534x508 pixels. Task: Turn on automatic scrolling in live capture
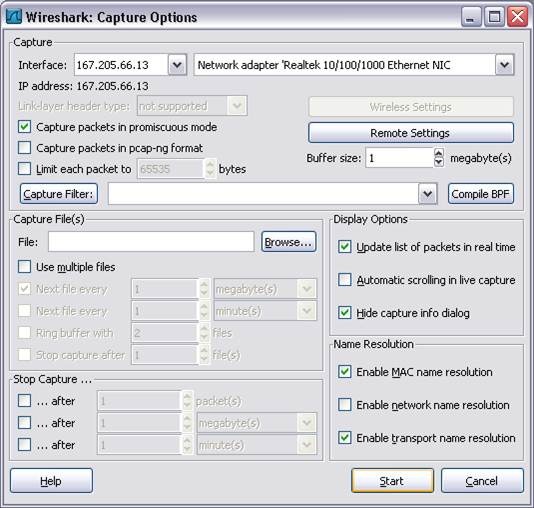tap(345, 280)
